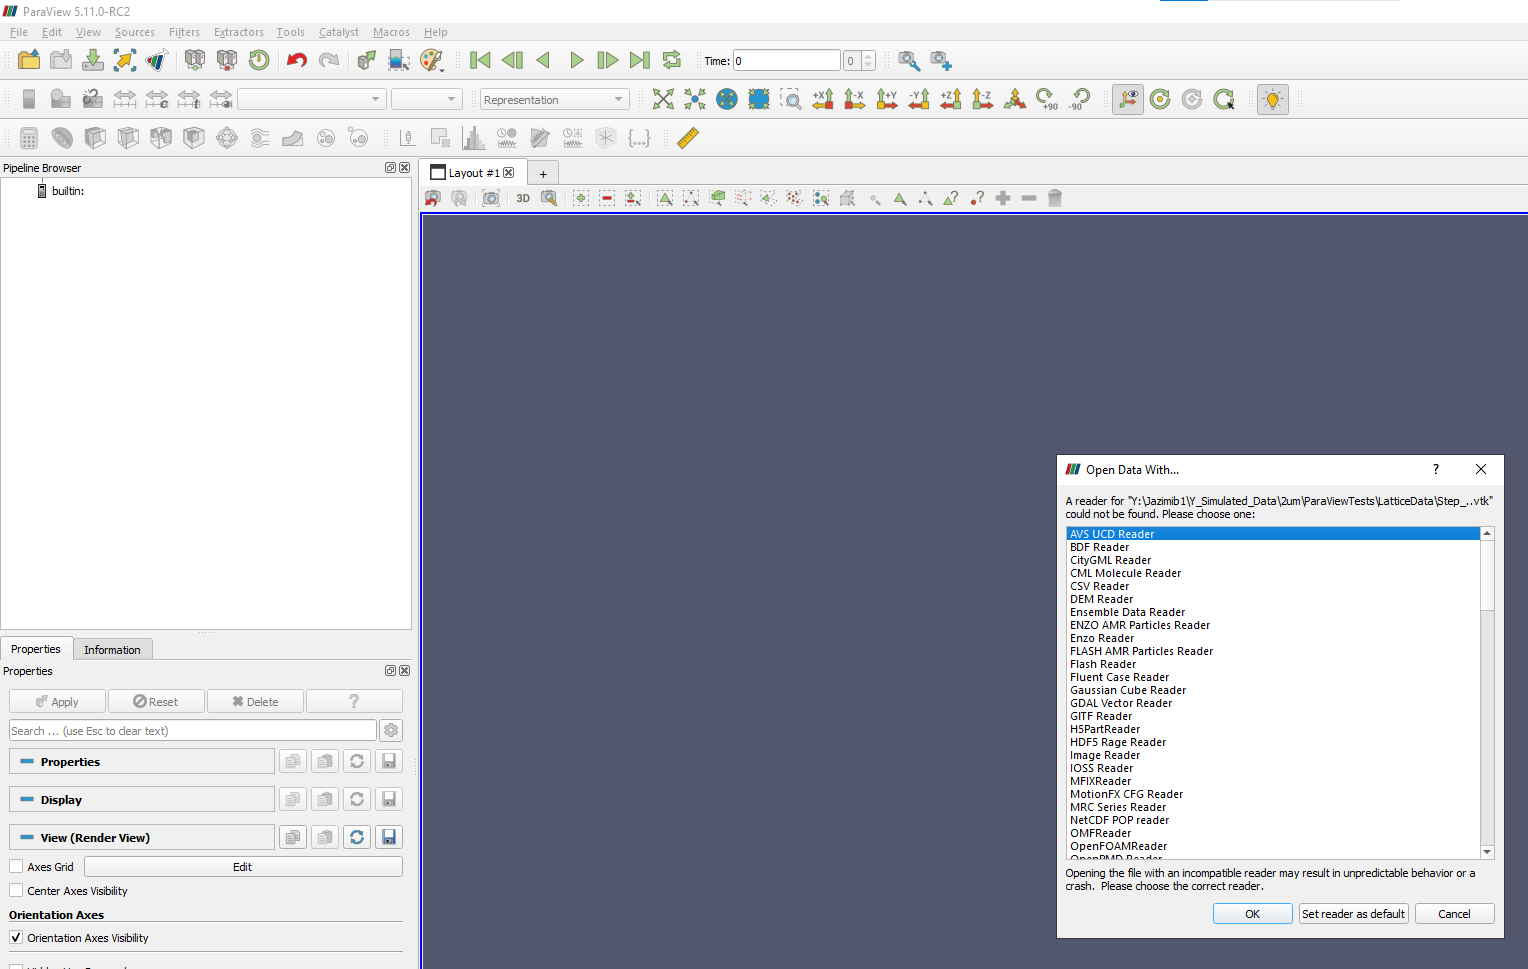Click the Reset Camera icon

(663, 99)
